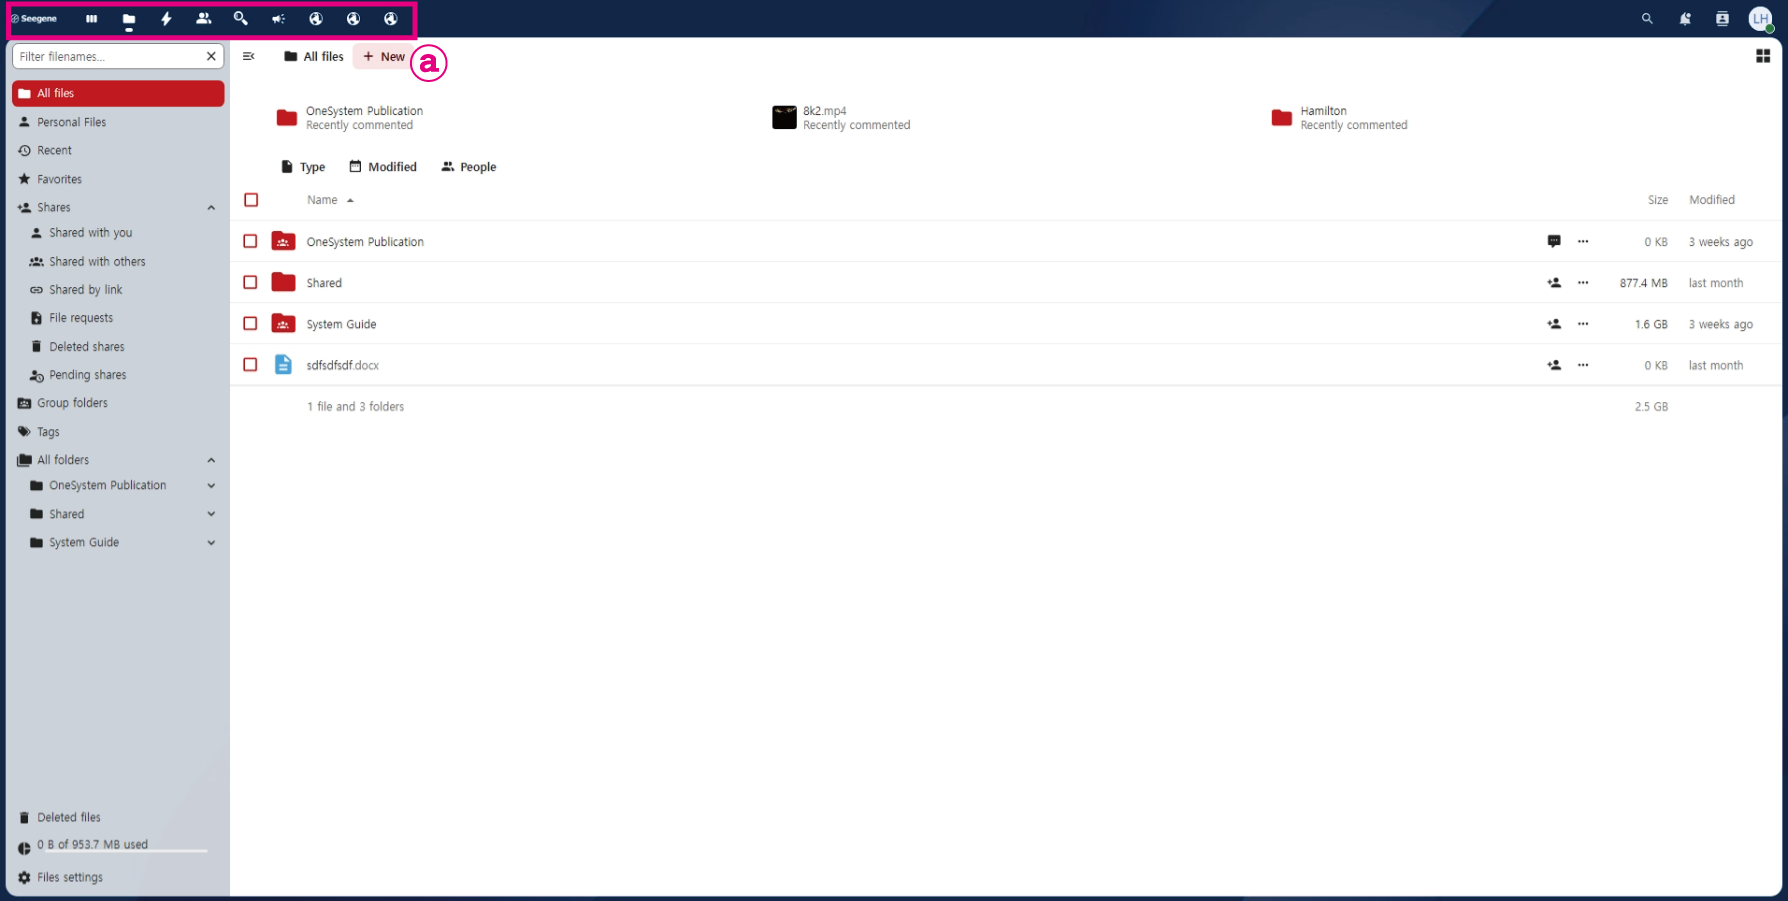Open the unified search magnifier at top right
Viewport: 1788px width, 901px height.
point(1647,19)
